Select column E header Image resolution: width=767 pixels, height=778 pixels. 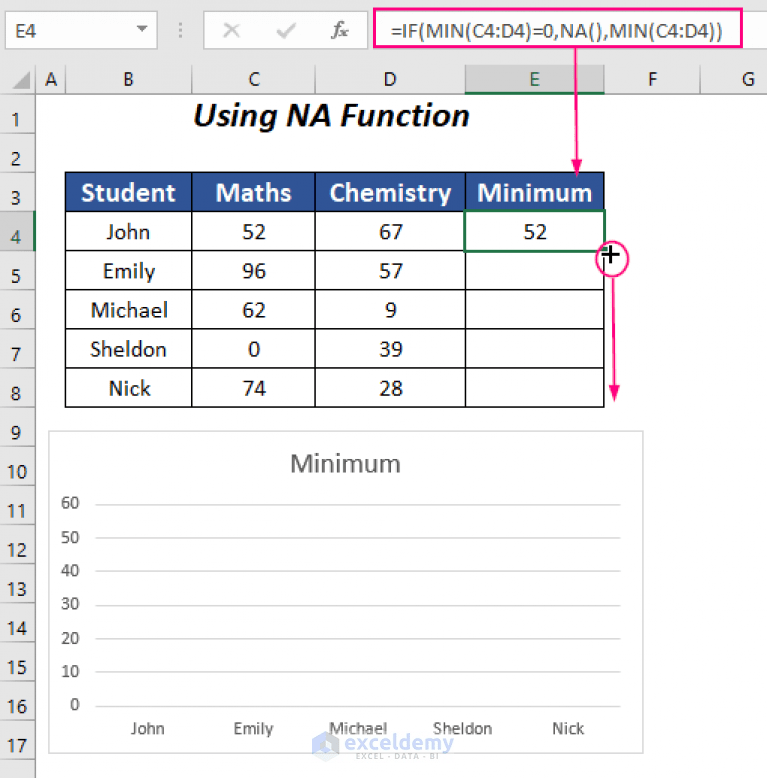tap(534, 79)
